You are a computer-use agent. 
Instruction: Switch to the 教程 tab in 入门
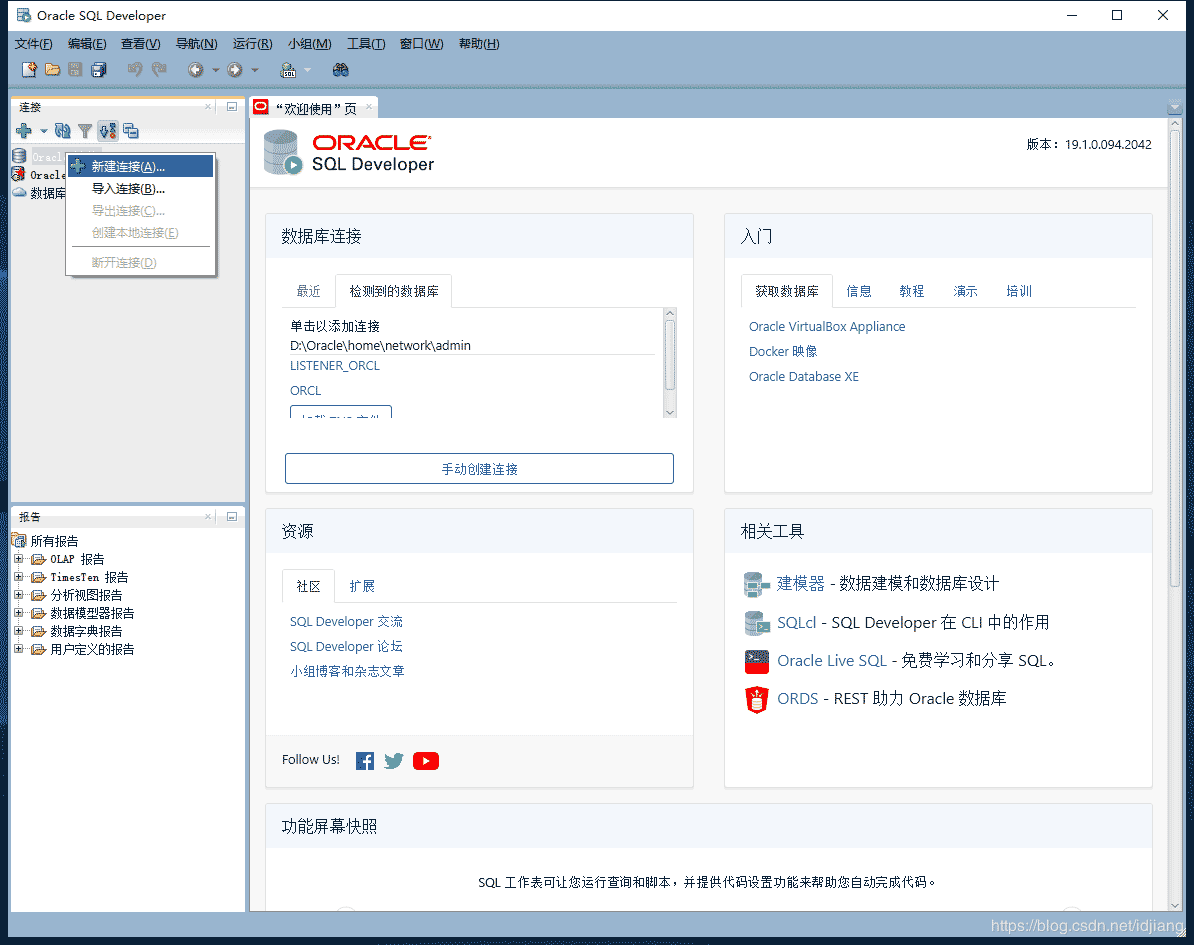coord(911,291)
